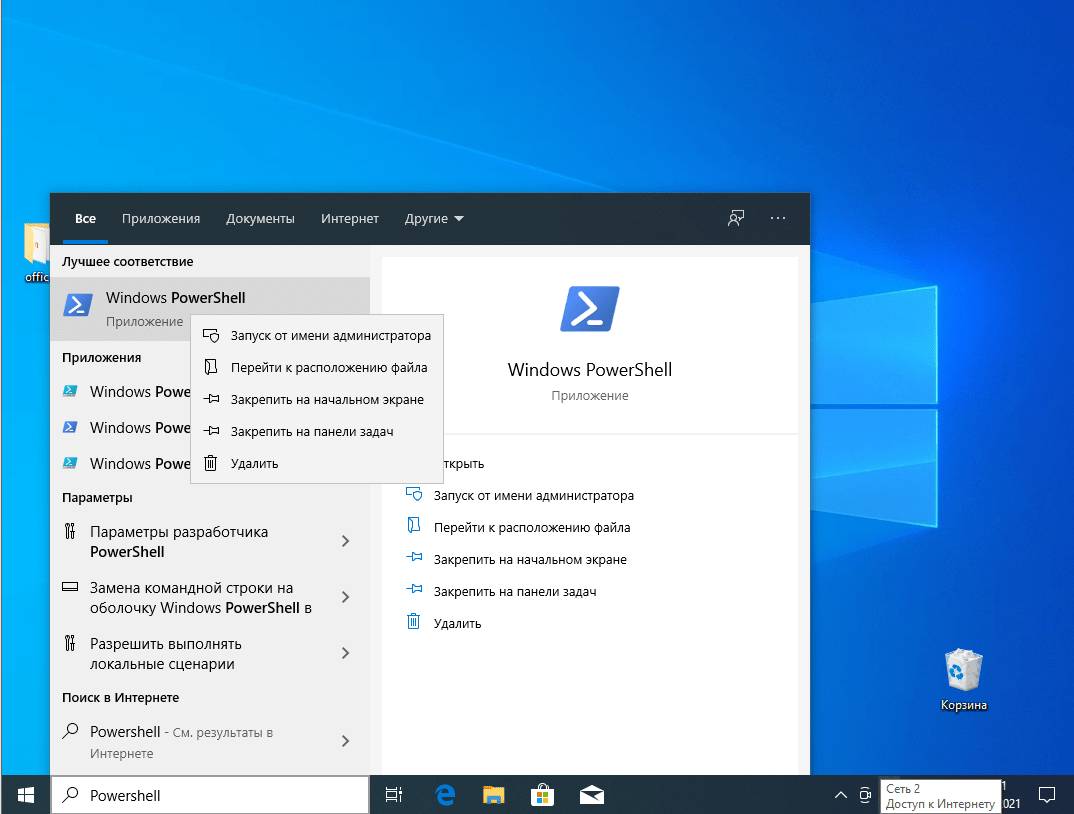Open the Microsoft Store from the taskbar
This screenshot has height=814, width=1074.
pyautogui.click(x=542, y=794)
